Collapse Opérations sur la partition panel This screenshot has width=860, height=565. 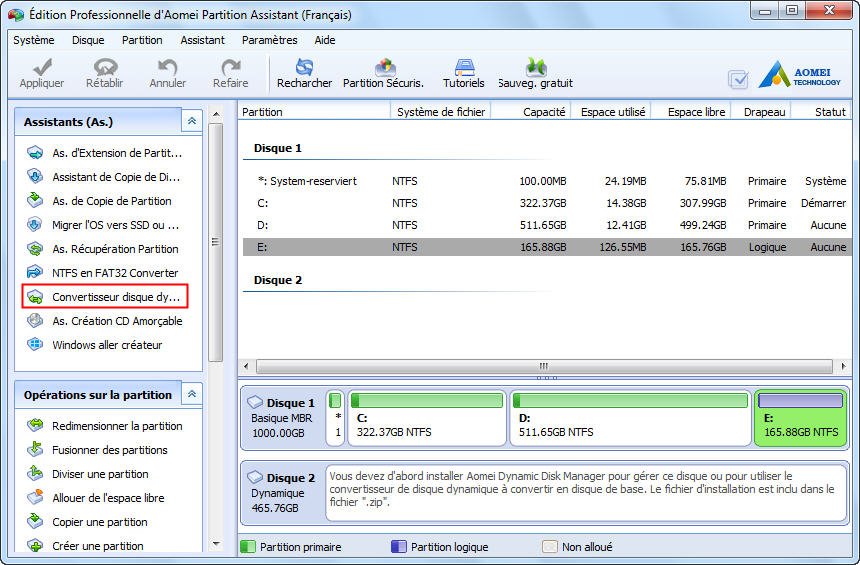click(x=191, y=395)
